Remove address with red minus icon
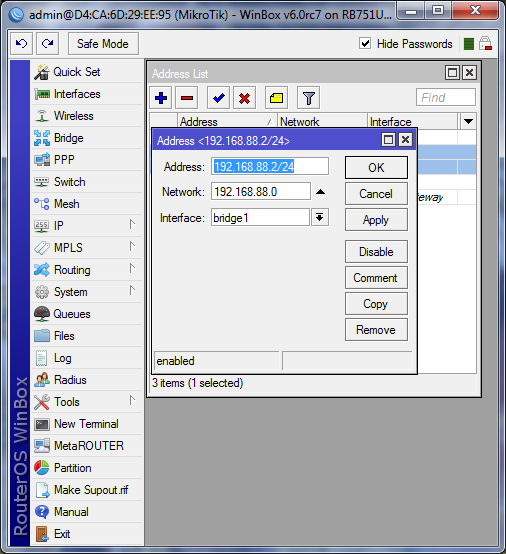This screenshot has width=506, height=554. (187, 98)
